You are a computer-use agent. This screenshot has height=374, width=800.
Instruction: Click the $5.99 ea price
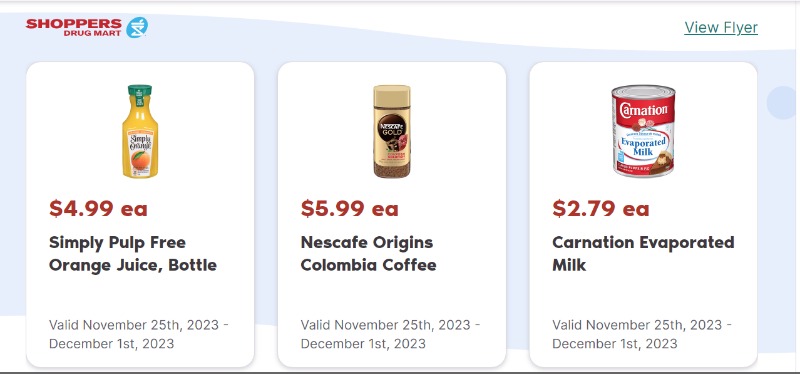pos(349,208)
